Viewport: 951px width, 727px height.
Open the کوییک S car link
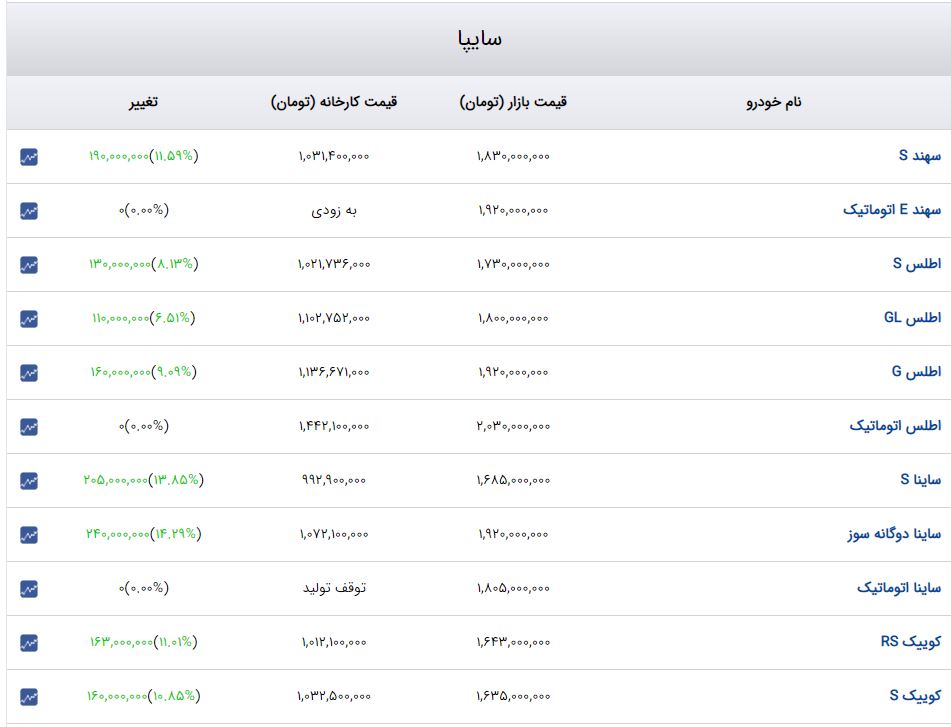tap(915, 695)
